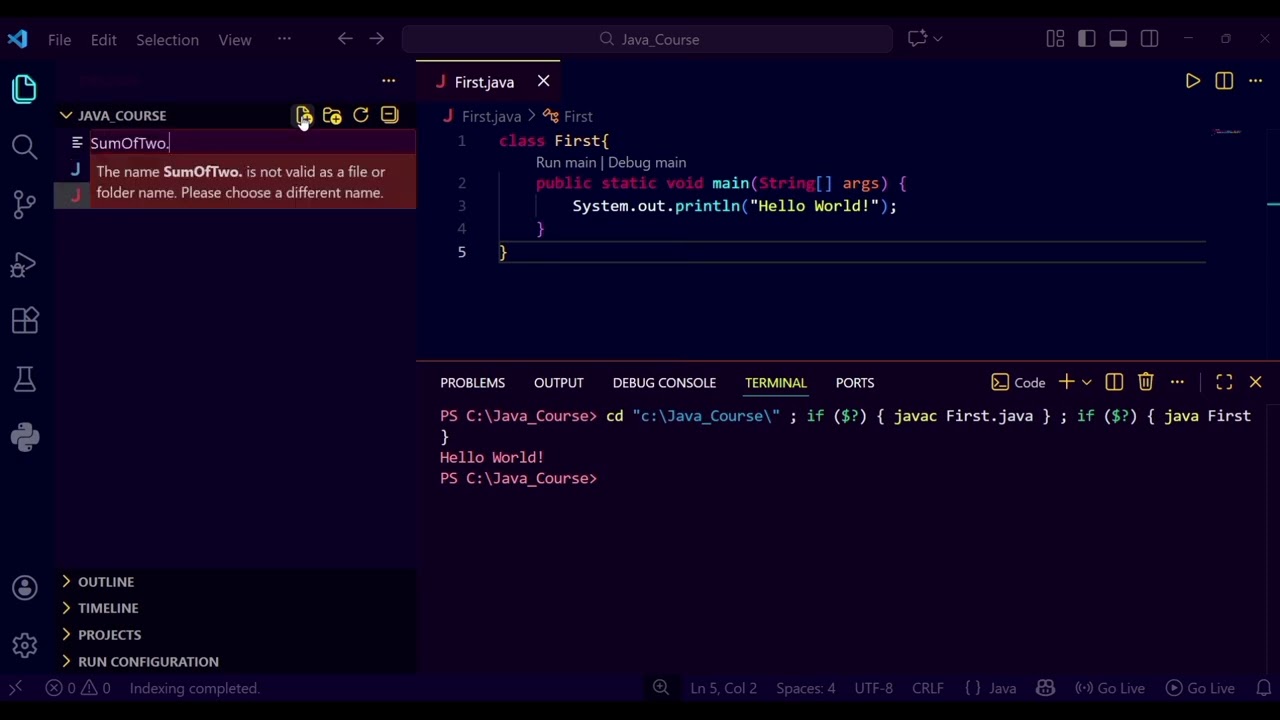Switch to the PROBLEMS panel tab
This screenshot has height=720, width=1280.
pyautogui.click(x=472, y=382)
